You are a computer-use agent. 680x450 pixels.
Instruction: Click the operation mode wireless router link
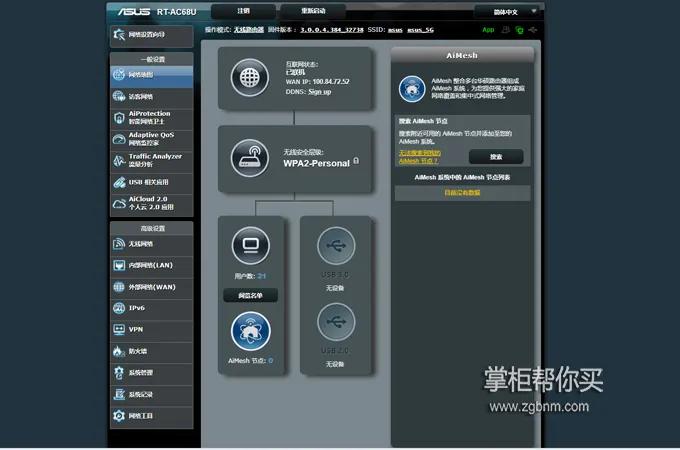point(249,29)
